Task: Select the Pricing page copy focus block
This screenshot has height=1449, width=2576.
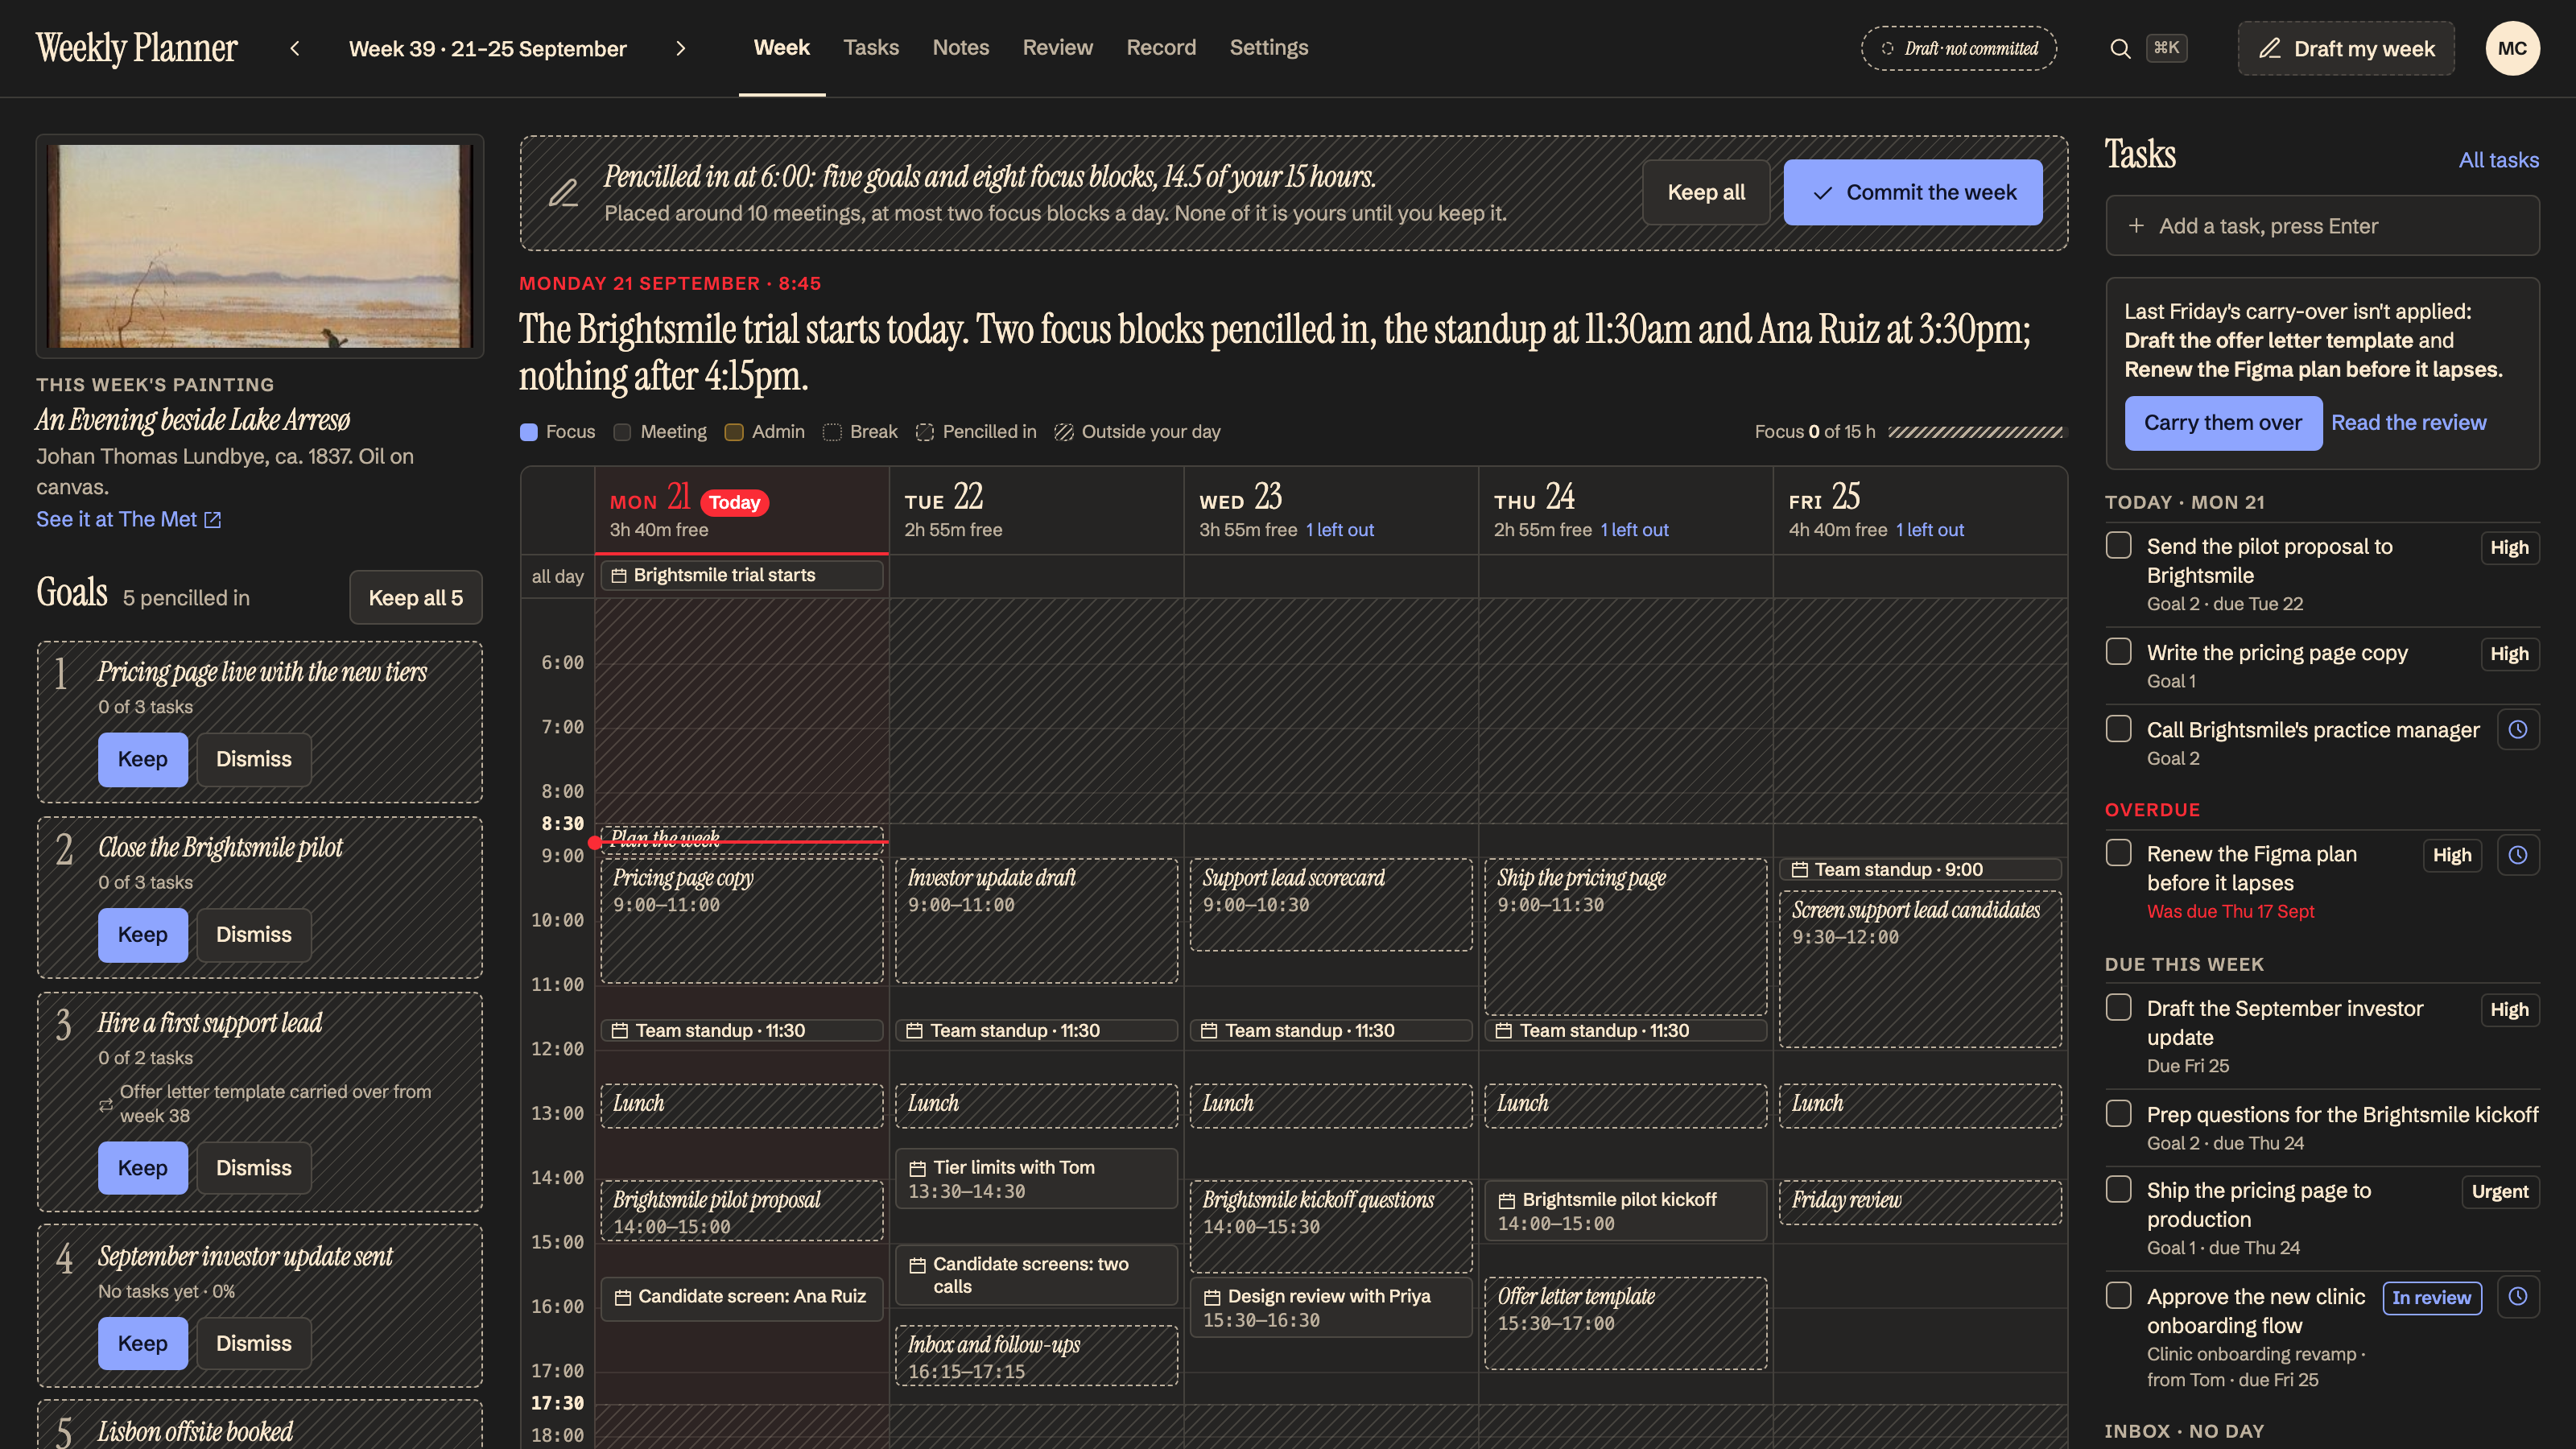Action: (742, 920)
